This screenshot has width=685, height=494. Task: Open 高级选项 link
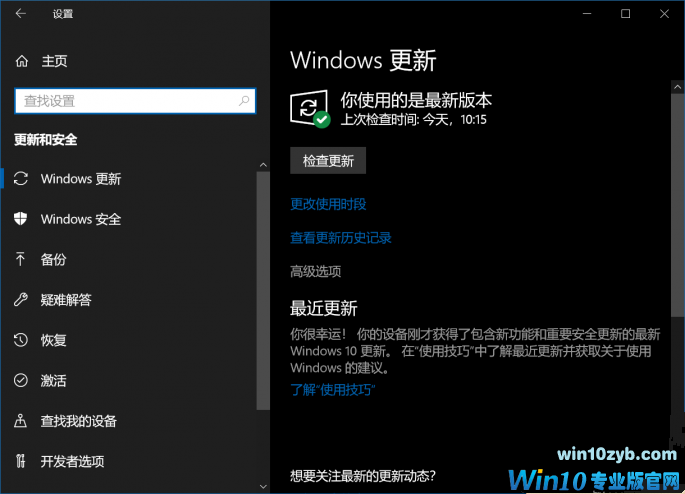[x=315, y=272]
